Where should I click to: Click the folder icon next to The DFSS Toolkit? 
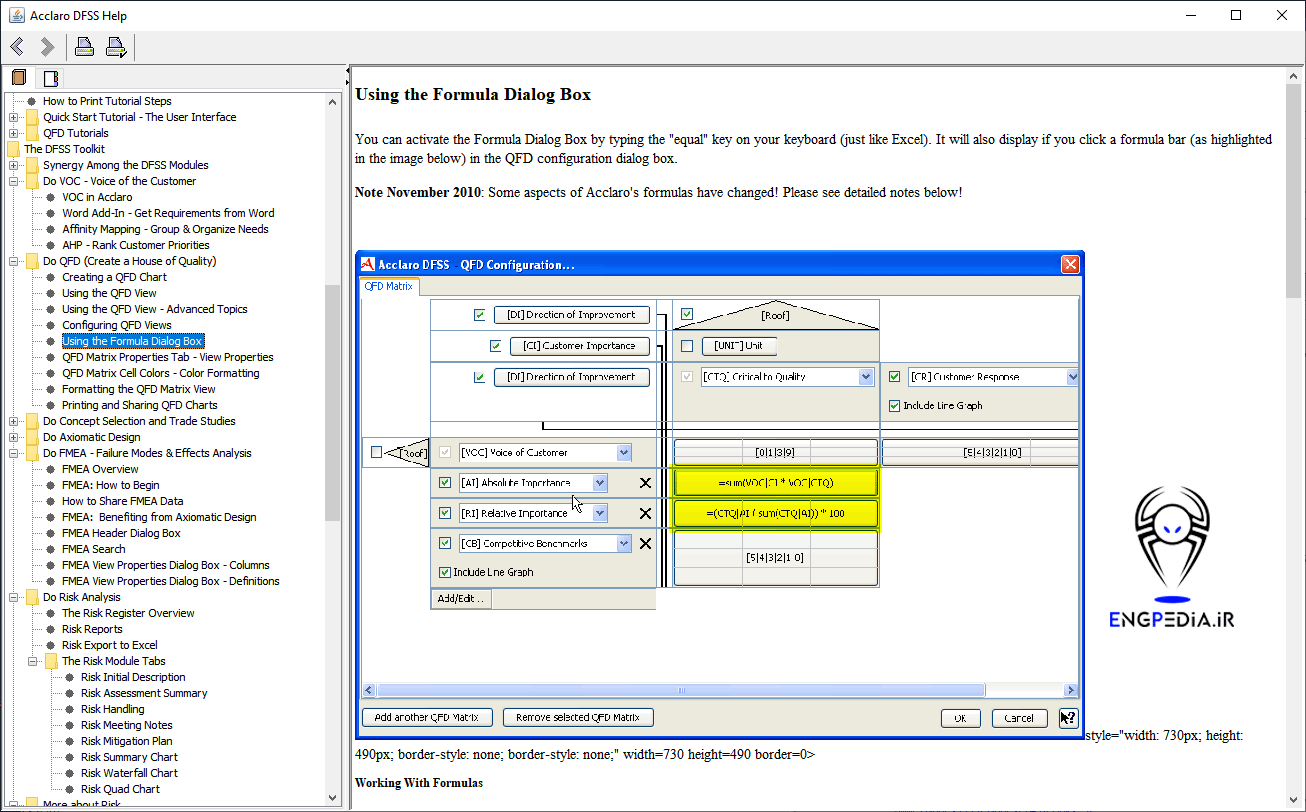[13, 149]
